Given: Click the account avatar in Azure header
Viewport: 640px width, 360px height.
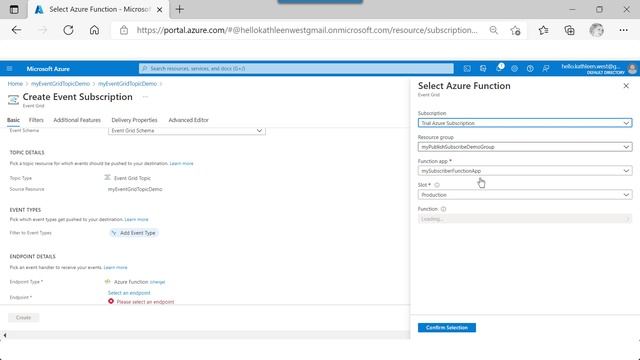Looking at the screenshot, I should [x=632, y=69].
